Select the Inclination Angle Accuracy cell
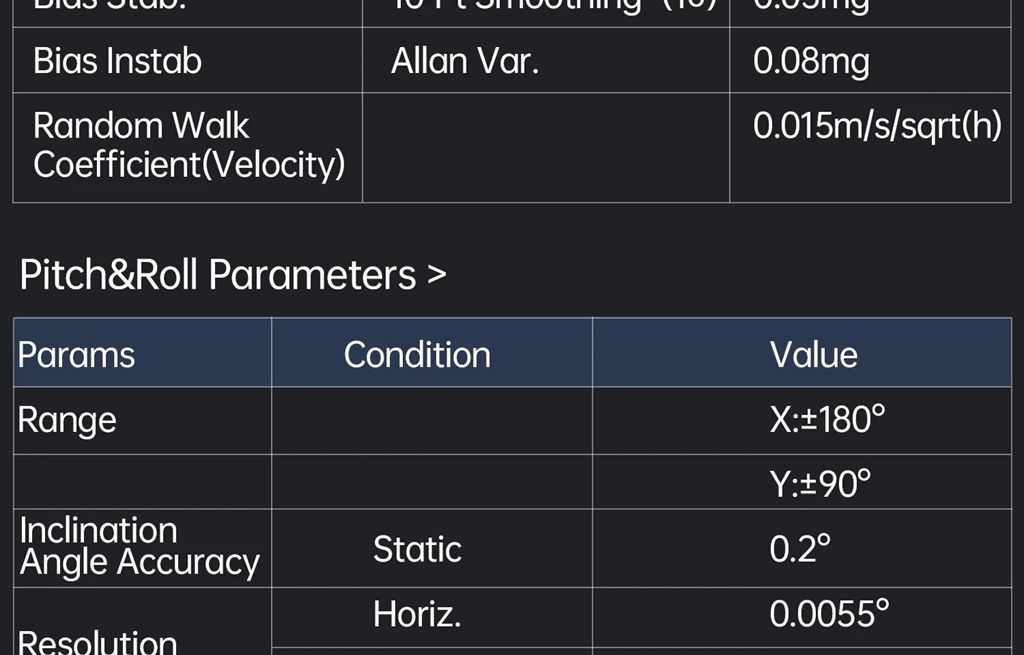Viewport: 1024px width, 655px height. coord(139,547)
